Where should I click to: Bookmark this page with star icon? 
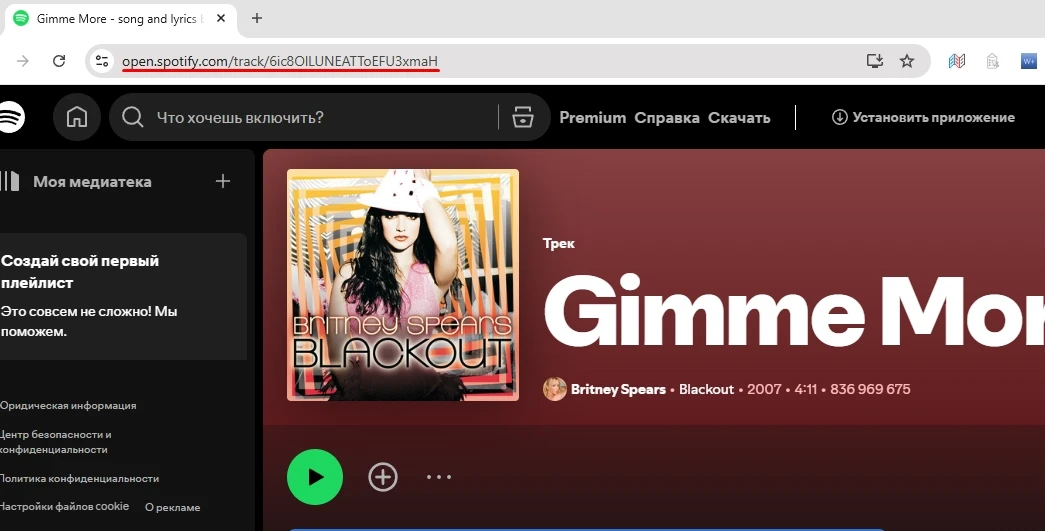[x=907, y=61]
